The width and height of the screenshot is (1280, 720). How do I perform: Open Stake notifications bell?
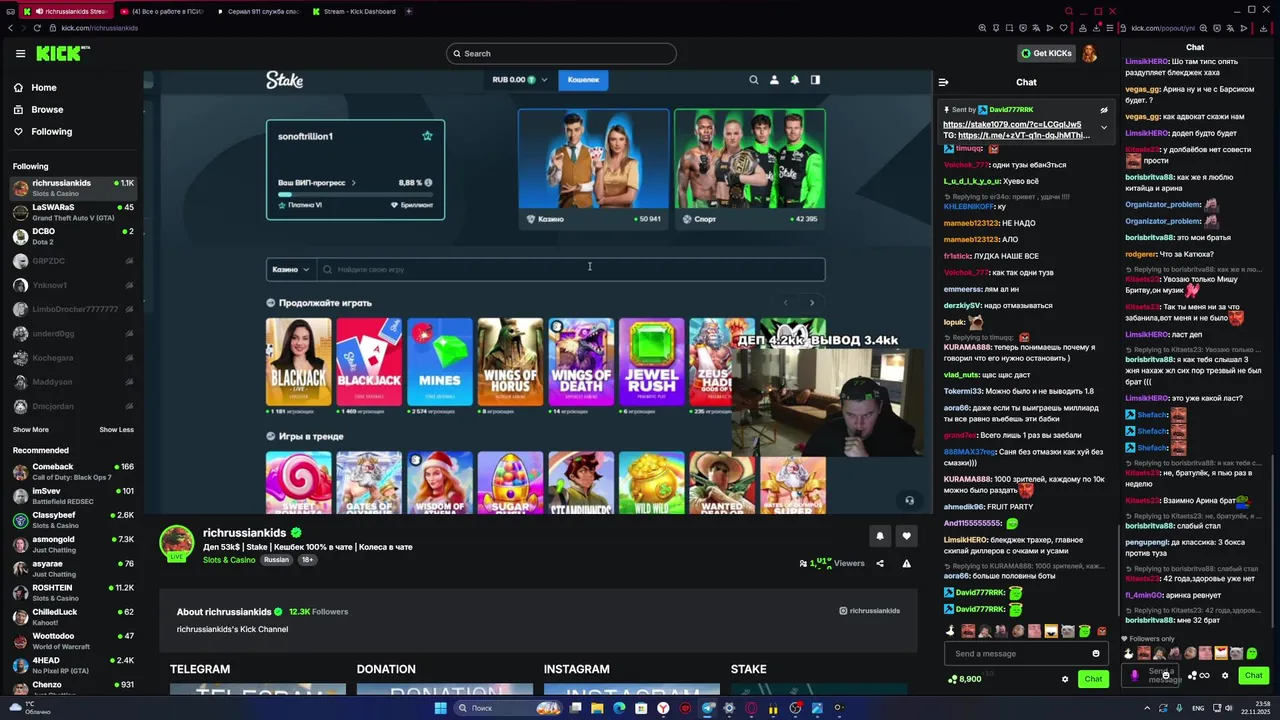(795, 80)
